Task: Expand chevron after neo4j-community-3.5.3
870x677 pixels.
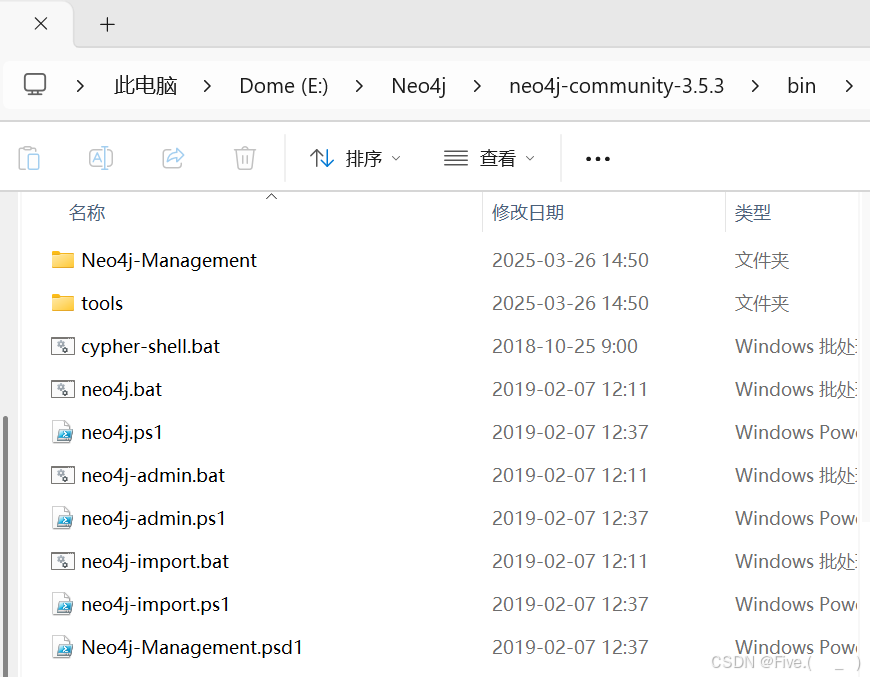Action: point(755,86)
